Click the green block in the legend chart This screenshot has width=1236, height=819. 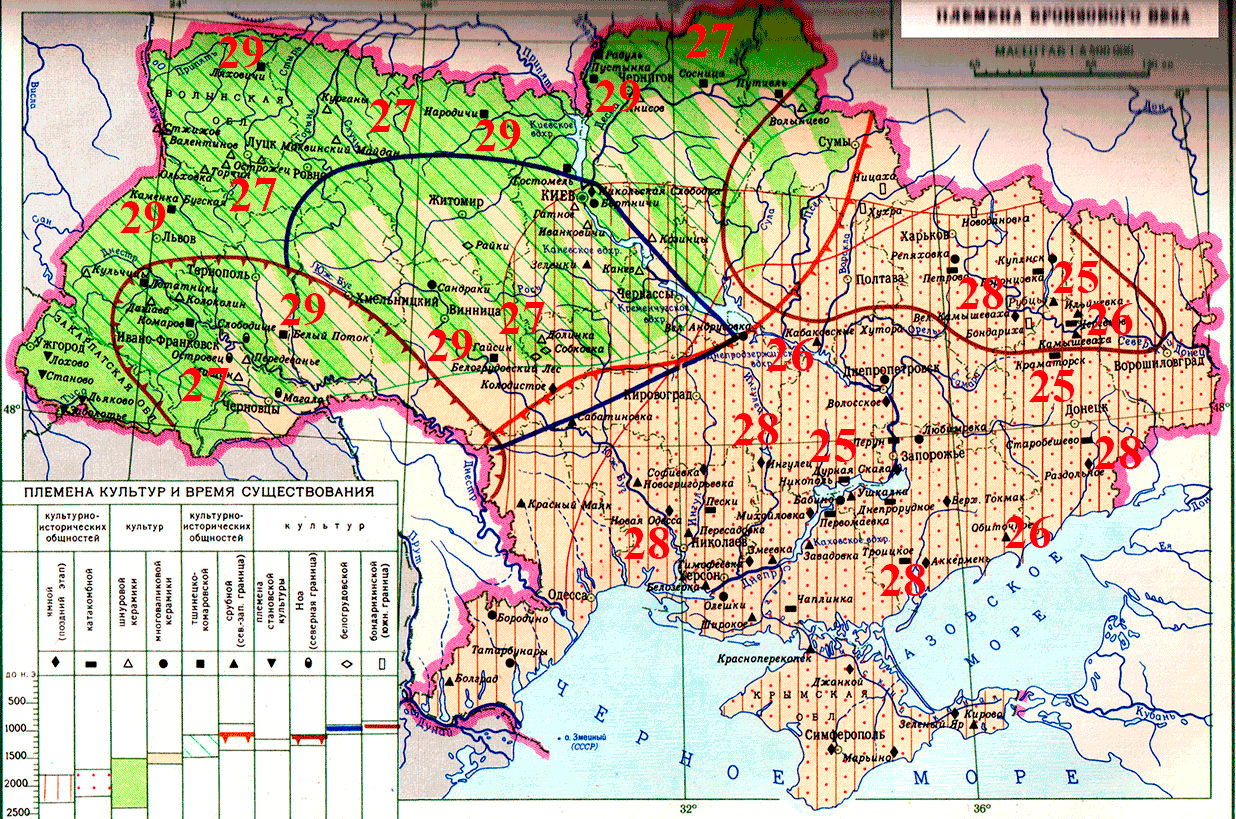pyautogui.click(x=128, y=782)
